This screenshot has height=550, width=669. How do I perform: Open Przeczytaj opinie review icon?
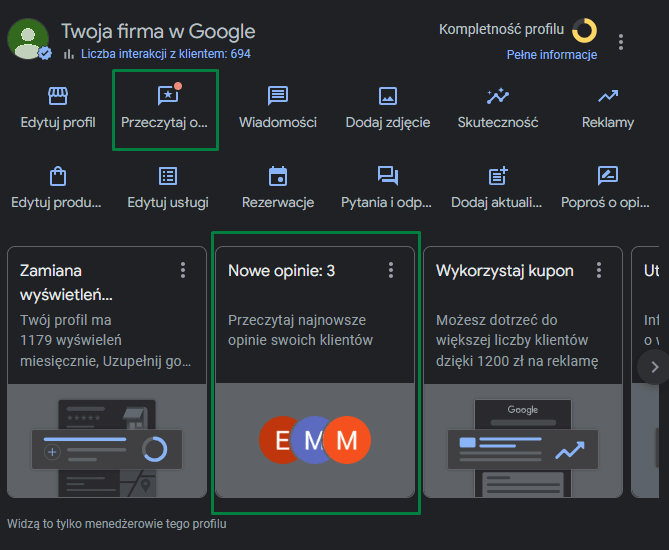pos(168,95)
